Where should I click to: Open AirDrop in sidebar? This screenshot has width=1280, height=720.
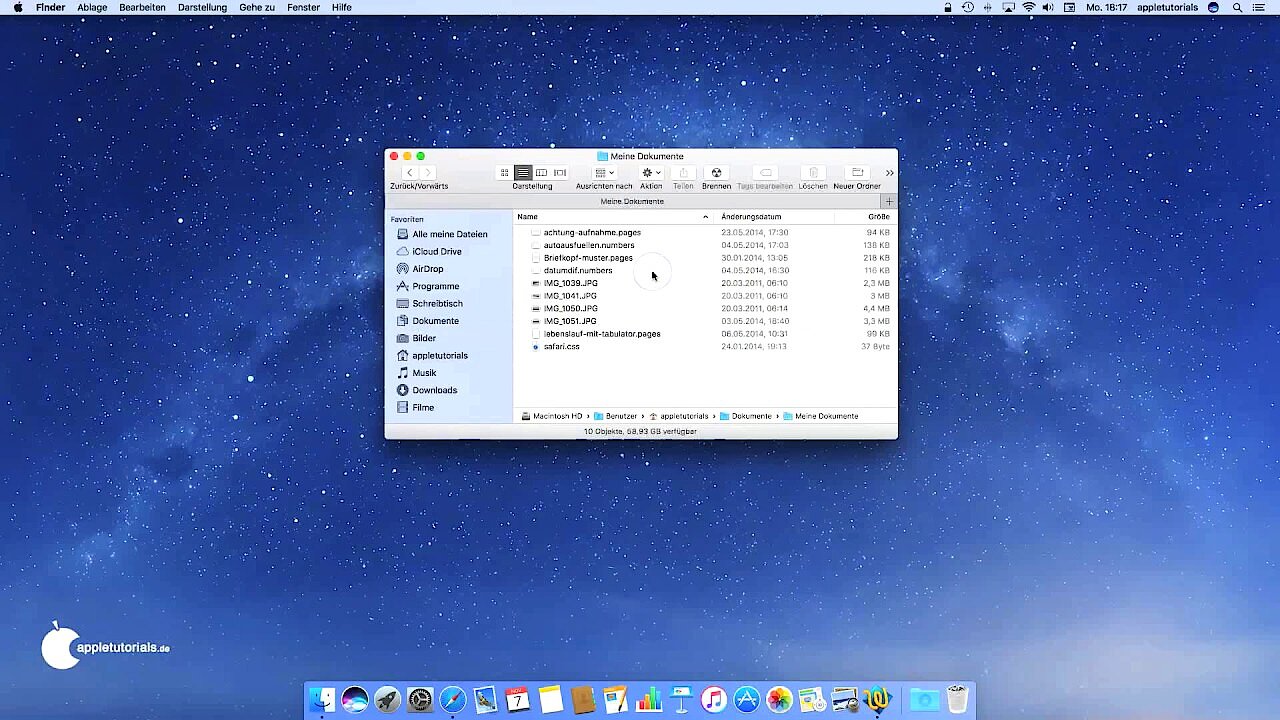[420, 269]
